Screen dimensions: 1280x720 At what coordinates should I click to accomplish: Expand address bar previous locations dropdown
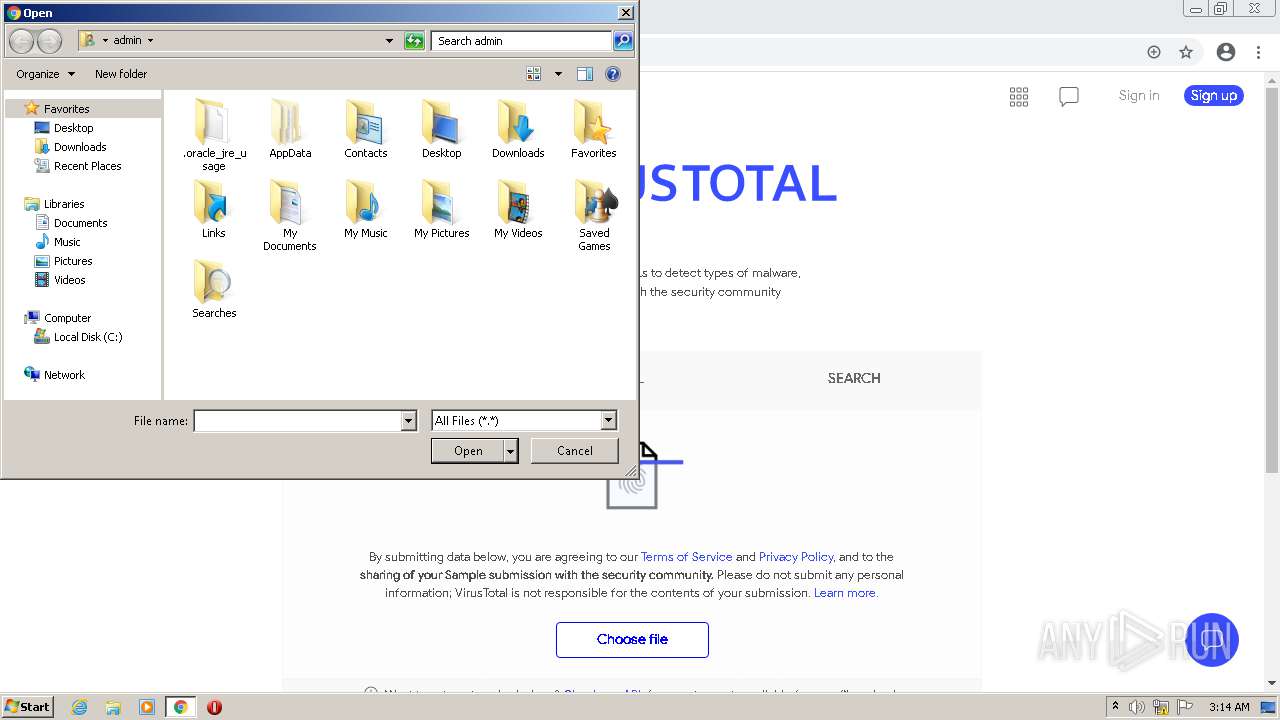(x=389, y=41)
